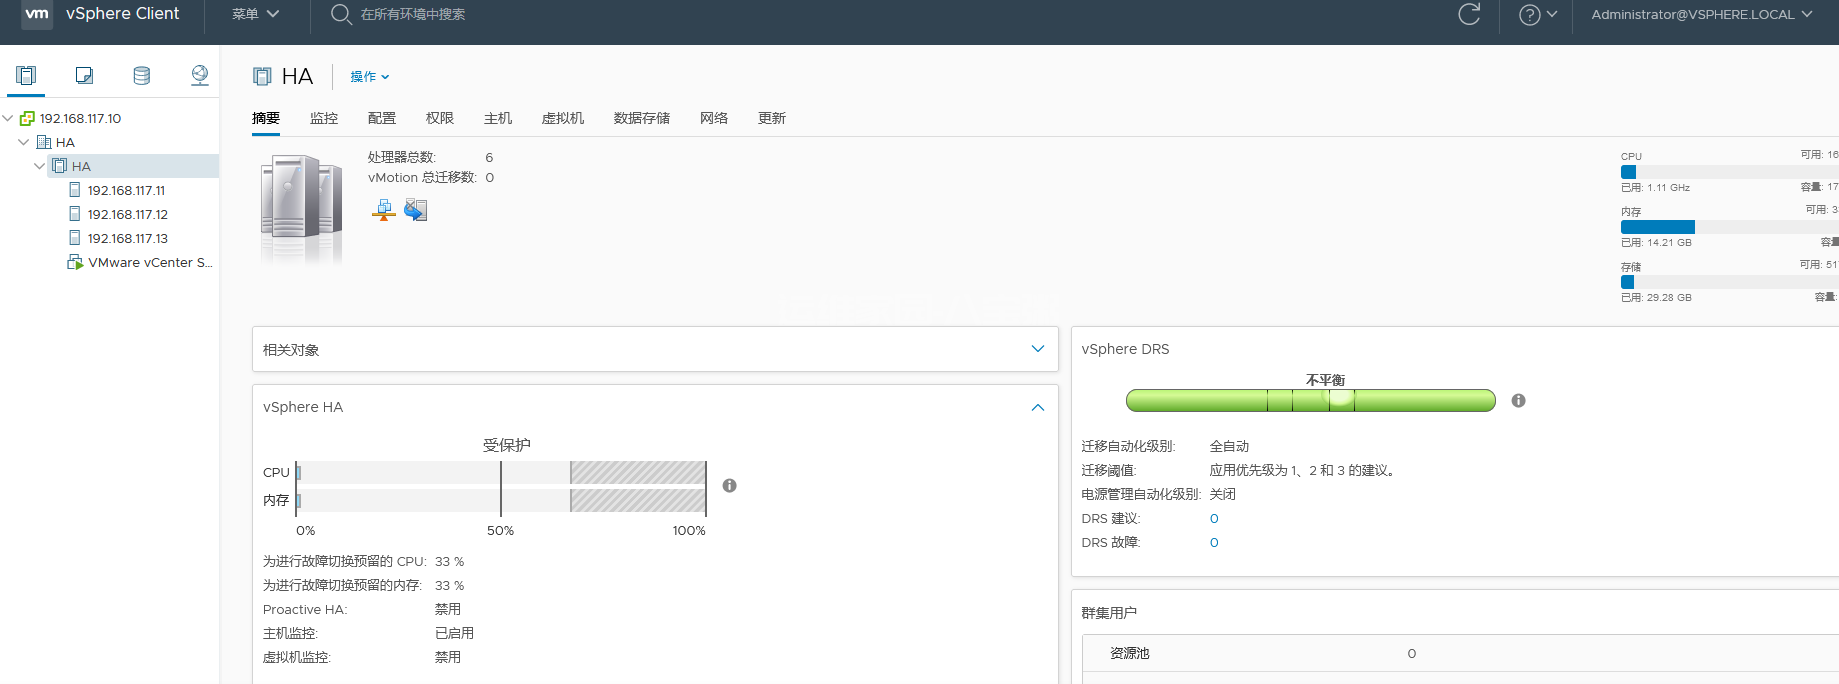The height and width of the screenshot is (684, 1839).
Task: Switch to VMs and Templates view icon
Action: [x=84, y=75]
